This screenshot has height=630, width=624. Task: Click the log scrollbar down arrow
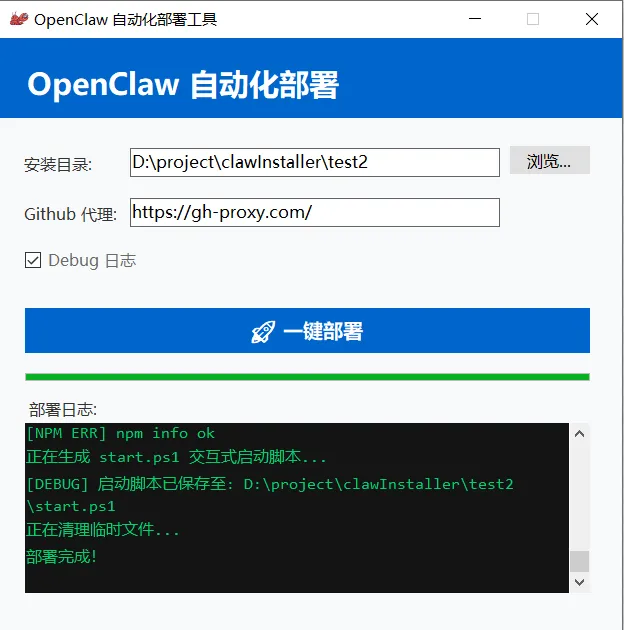(579, 582)
